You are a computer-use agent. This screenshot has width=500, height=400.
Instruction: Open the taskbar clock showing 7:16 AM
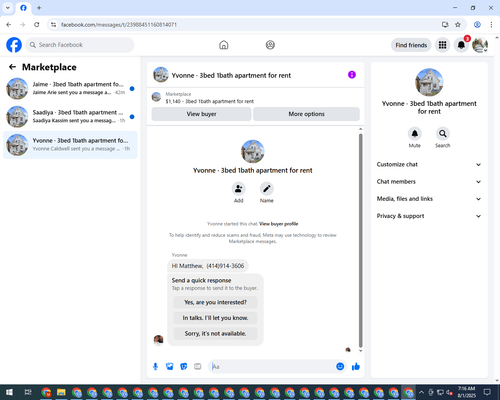click(467, 392)
